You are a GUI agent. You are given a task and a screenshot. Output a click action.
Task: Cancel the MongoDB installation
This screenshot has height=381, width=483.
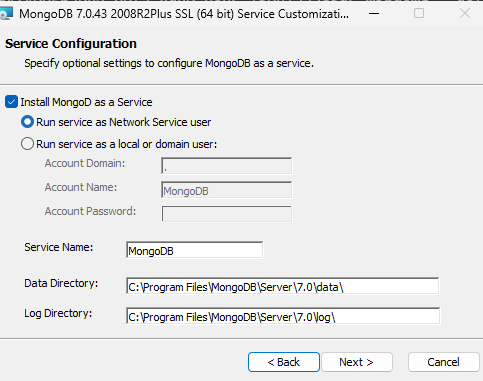[443, 362]
